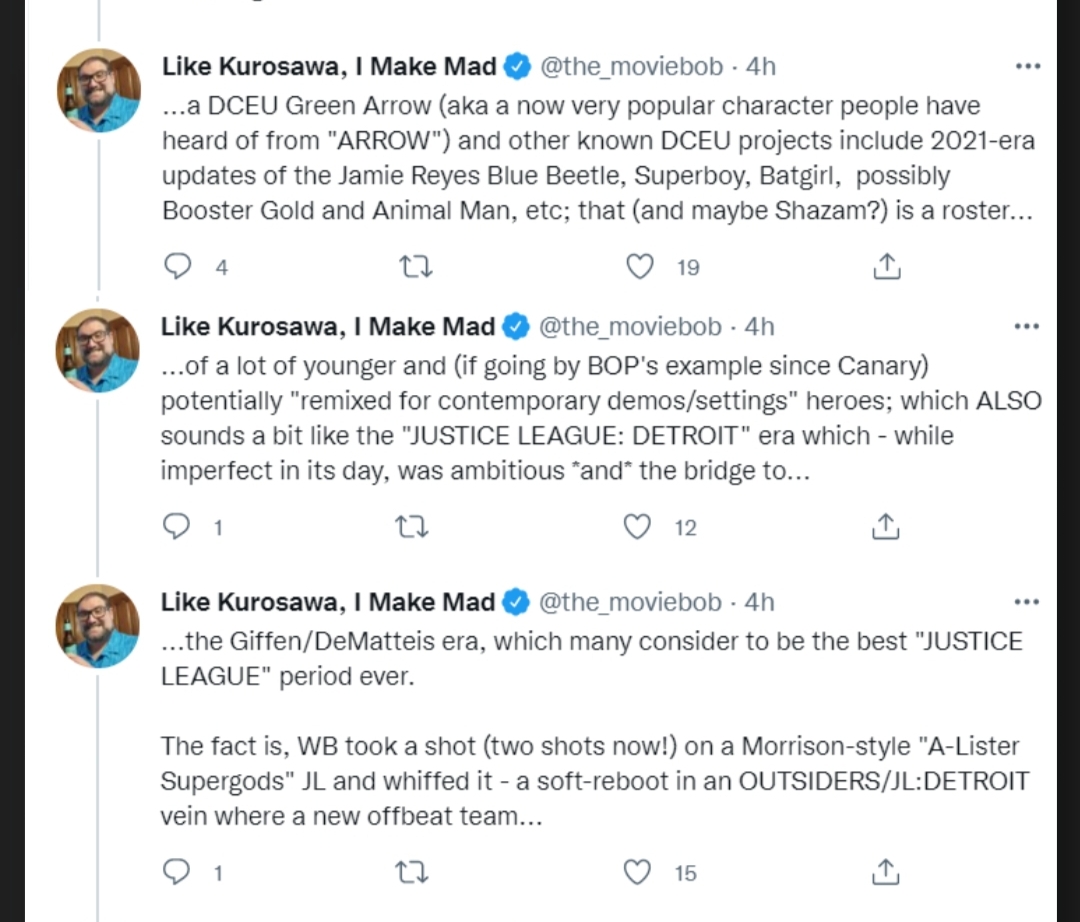Share the Giffen/DeMatteis era tweet
The width and height of the screenshot is (1080, 922).
887,873
